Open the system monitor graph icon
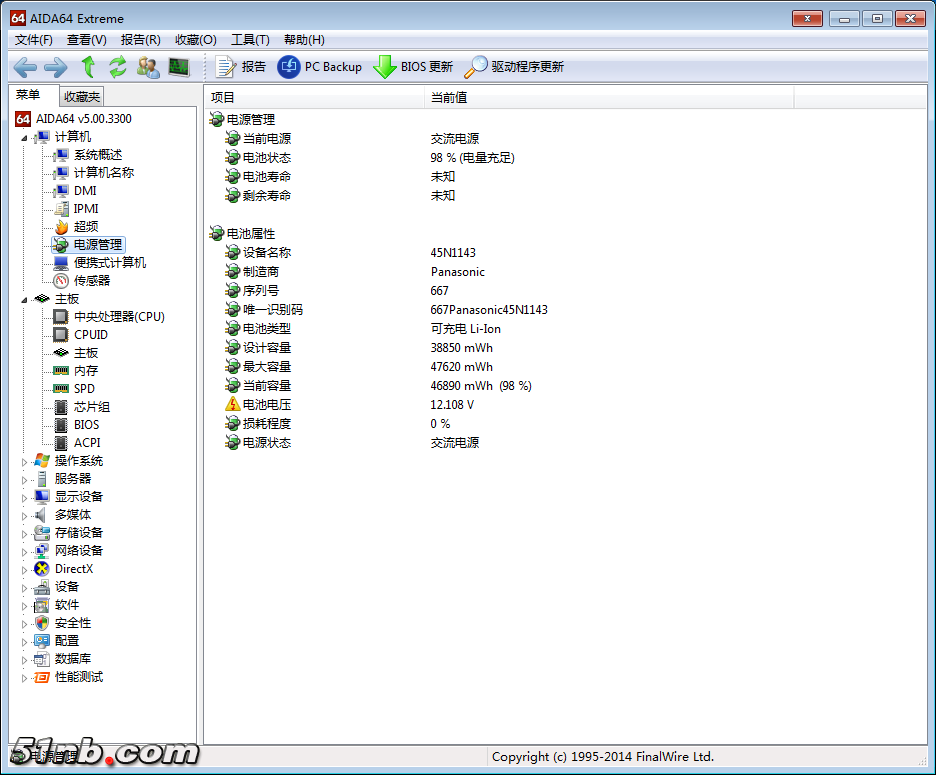This screenshot has width=936, height=775. [179, 67]
